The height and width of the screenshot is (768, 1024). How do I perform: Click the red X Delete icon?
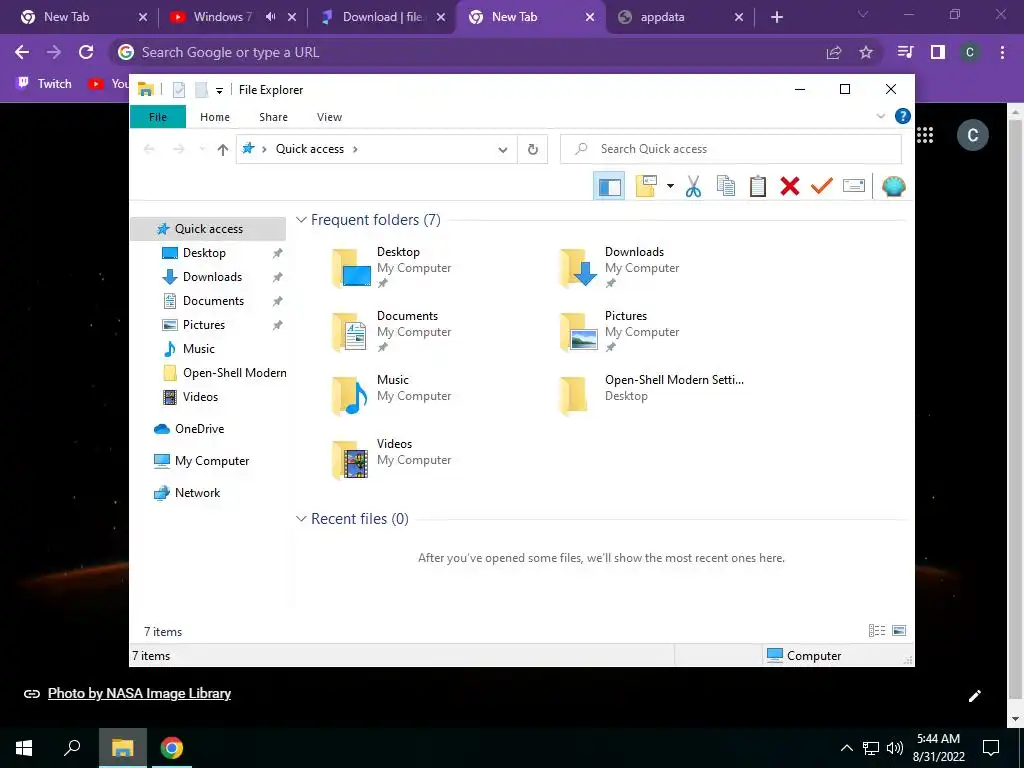coord(790,186)
